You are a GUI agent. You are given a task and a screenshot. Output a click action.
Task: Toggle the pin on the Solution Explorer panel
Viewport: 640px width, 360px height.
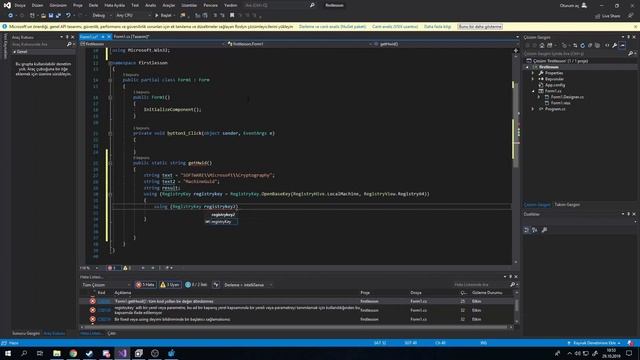coord(629,37)
